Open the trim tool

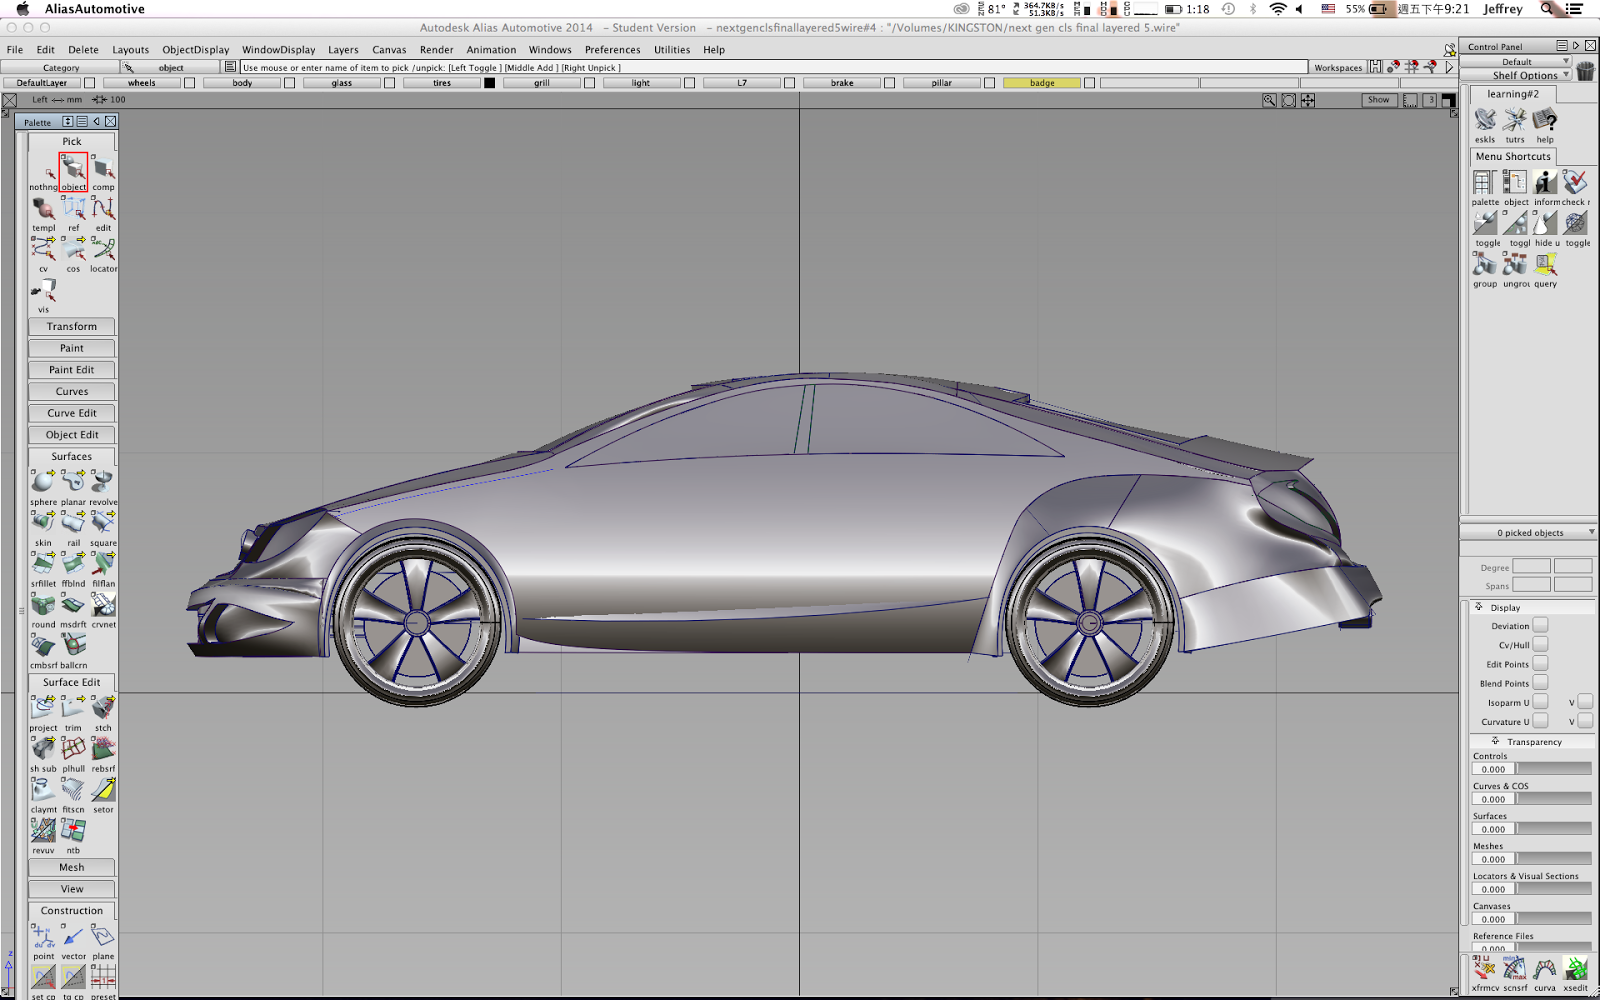(72, 707)
